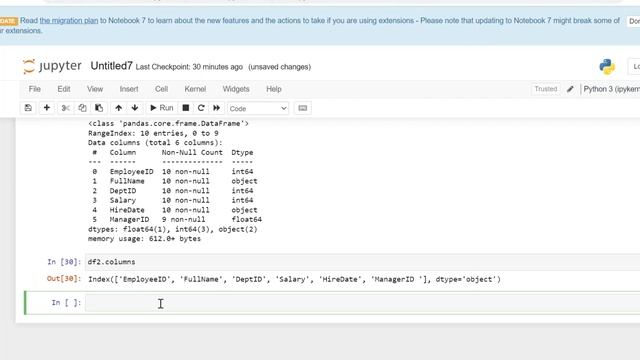Click the Trusted notebook indicator
The width and height of the screenshot is (640, 360).
(545, 89)
